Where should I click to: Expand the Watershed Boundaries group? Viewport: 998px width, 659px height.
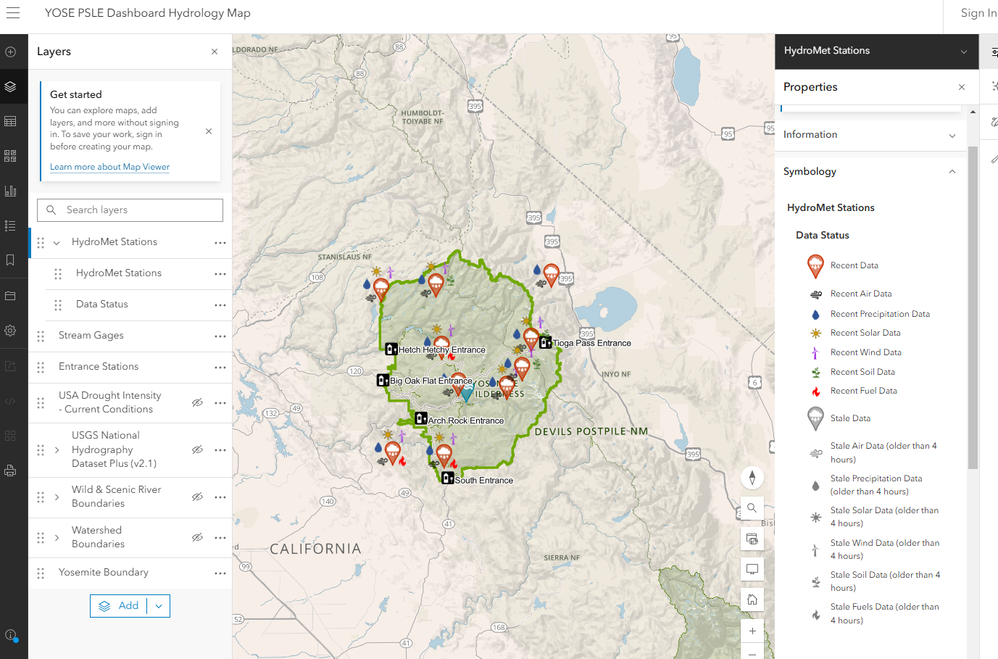(57, 537)
